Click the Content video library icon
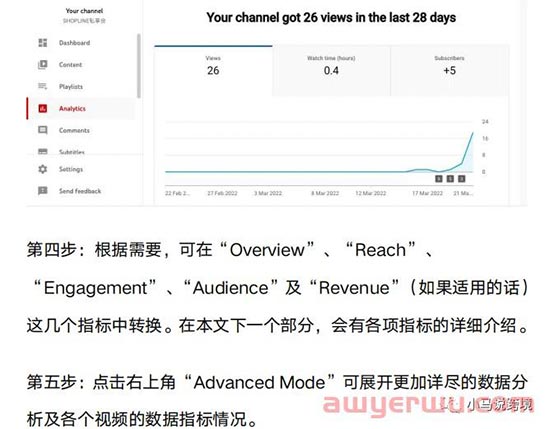The width and height of the screenshot is (550, 429). click(42, 65)
